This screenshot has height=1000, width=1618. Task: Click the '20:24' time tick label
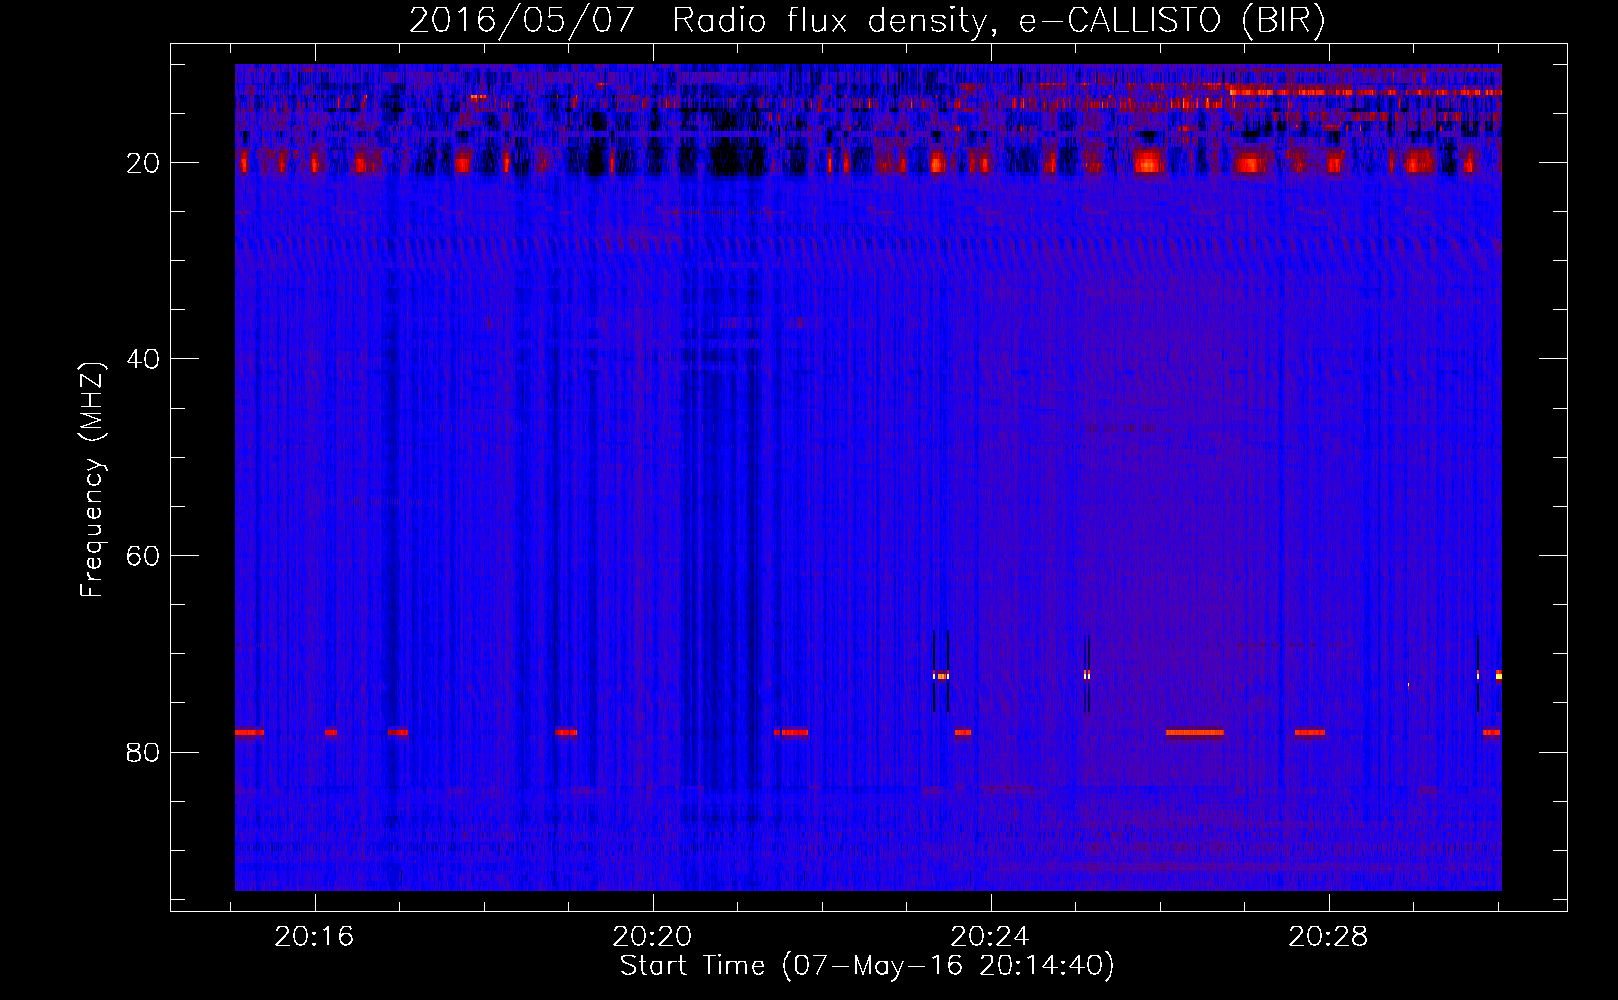click(990, 937)
